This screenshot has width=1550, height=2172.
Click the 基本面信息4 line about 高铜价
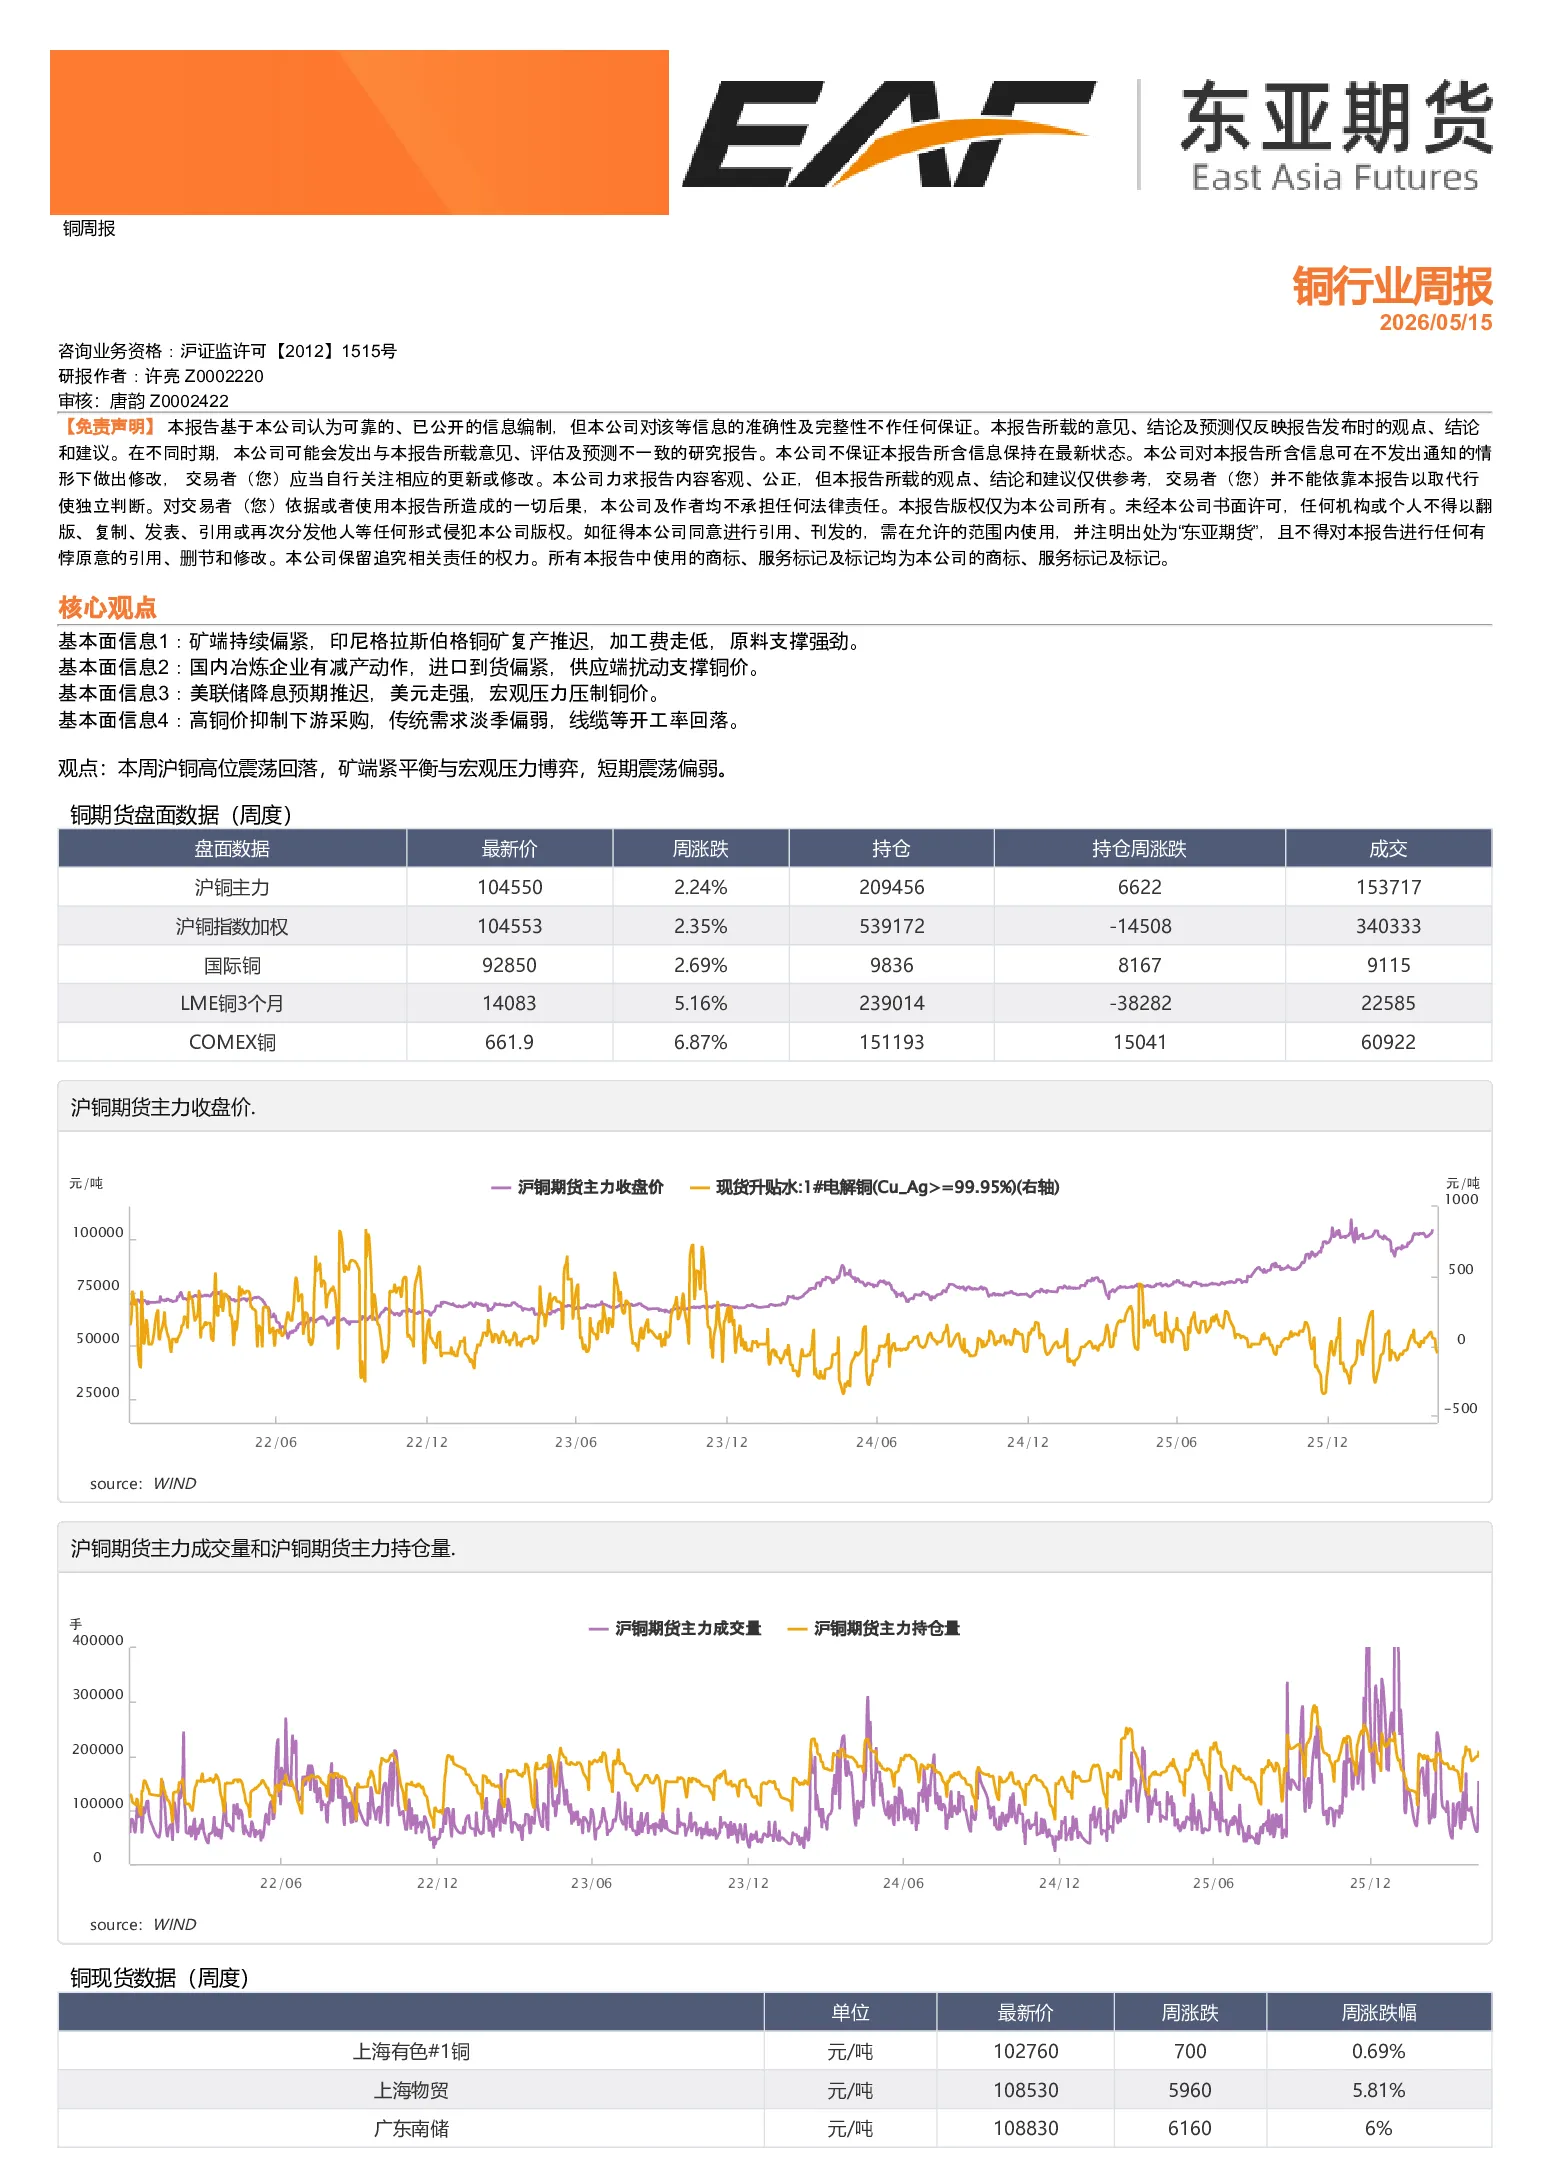[x=401, y=720]
